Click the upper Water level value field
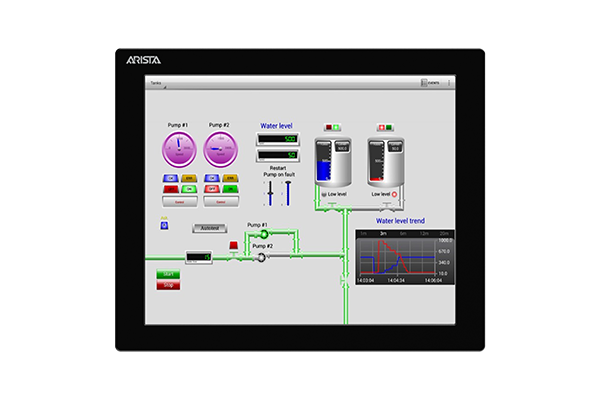The image size is (600, 400). (x=277, y=139)
